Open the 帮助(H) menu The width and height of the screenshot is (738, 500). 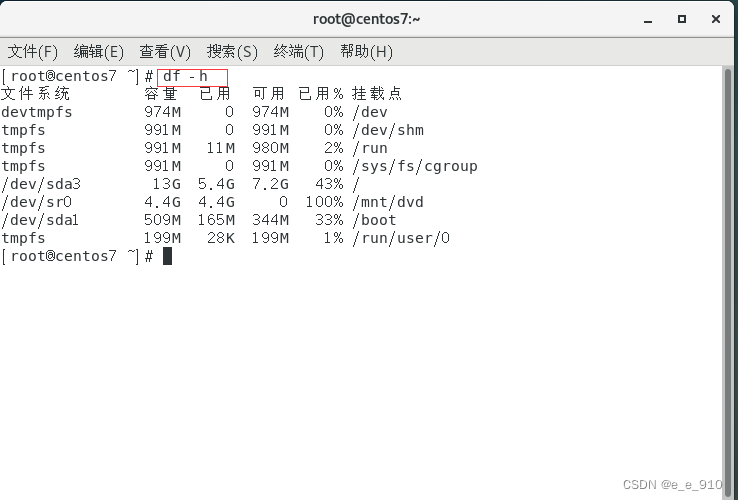pyautogui.click(x=367, y=51)
